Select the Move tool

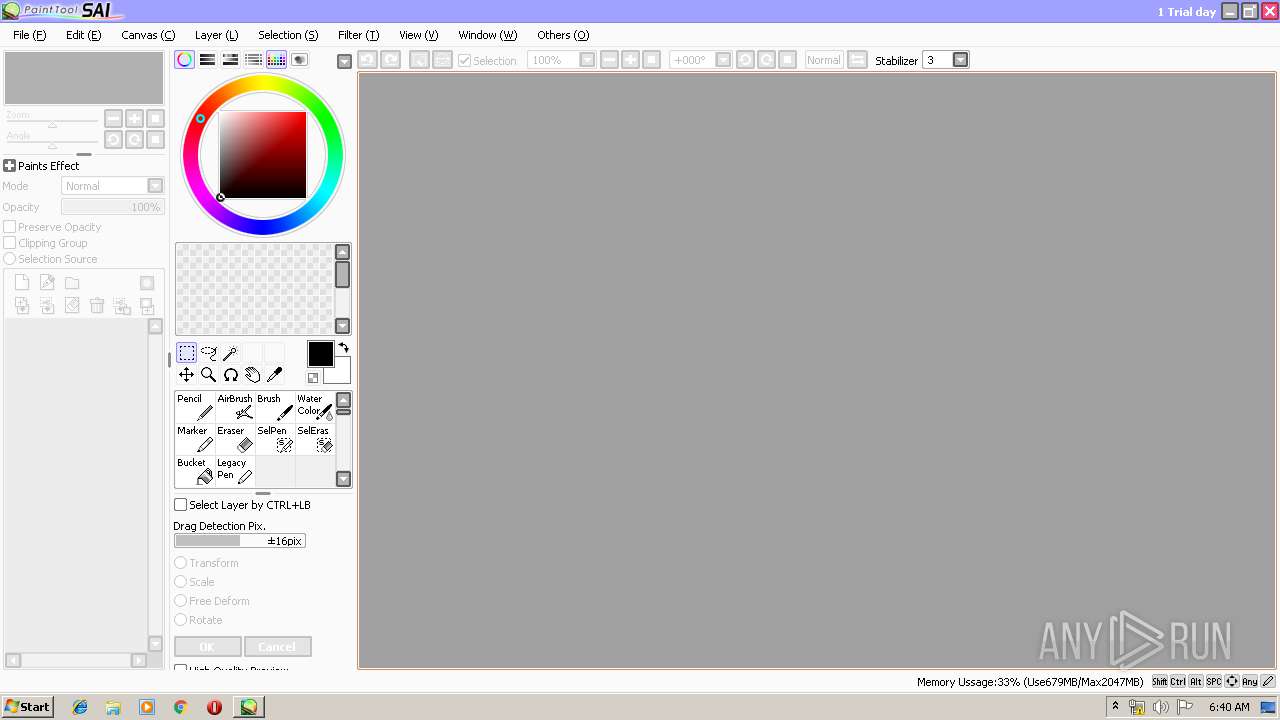pyautogui.click(x=187, y=374)
